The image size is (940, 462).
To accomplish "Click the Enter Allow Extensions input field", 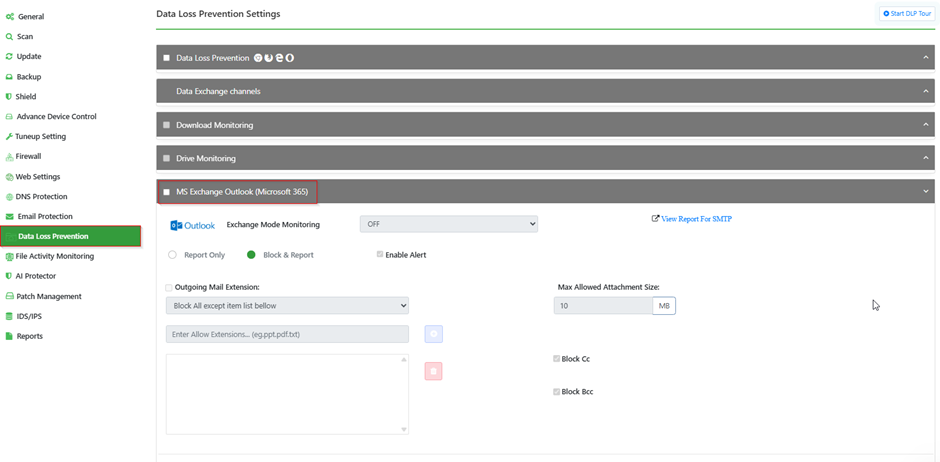I will tap(287, 334).
